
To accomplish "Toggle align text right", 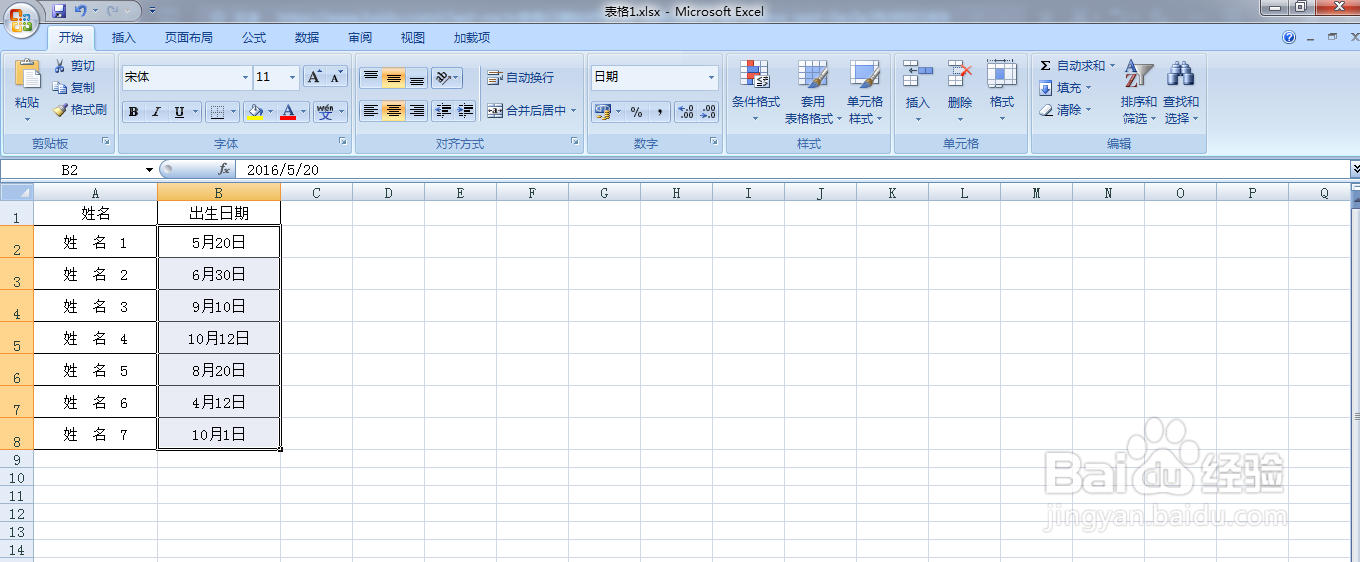I will click(417, 111).
